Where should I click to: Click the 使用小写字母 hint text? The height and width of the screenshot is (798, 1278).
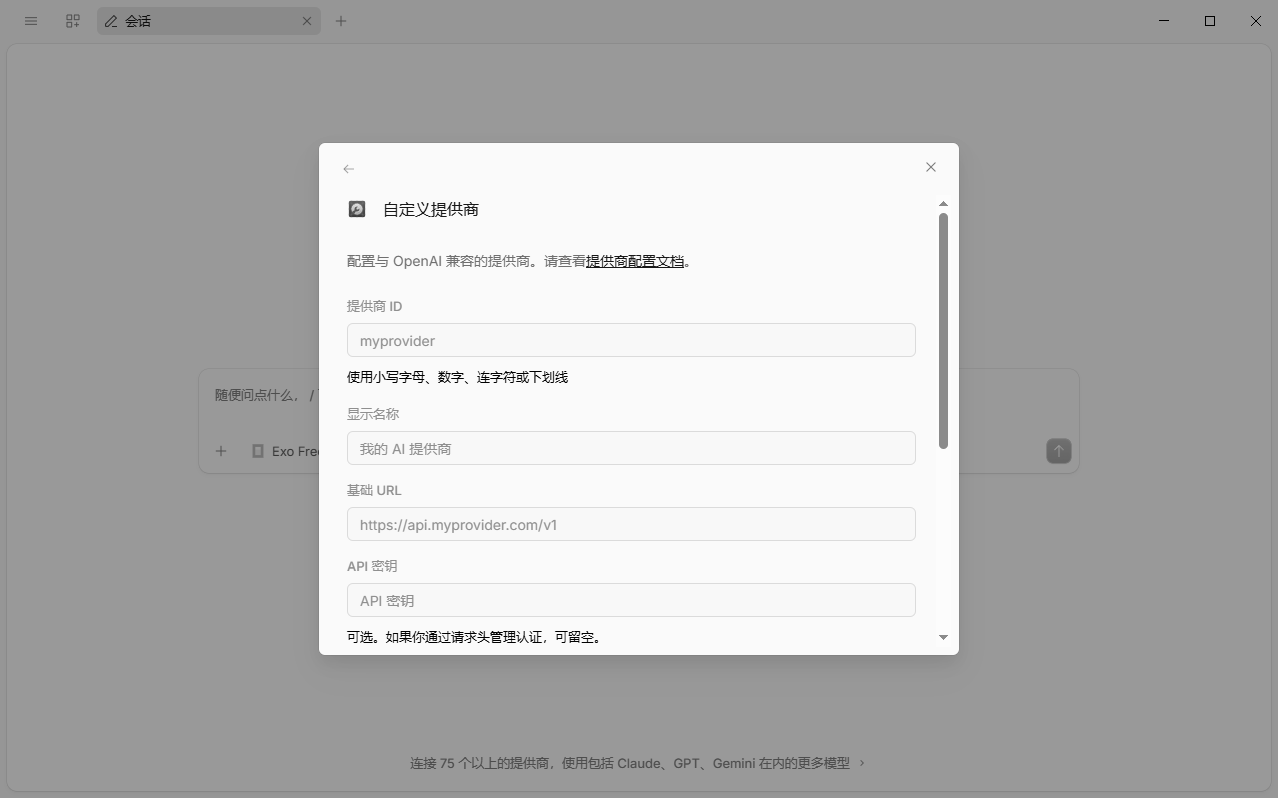pyautogui.click(x=457, y=377)
